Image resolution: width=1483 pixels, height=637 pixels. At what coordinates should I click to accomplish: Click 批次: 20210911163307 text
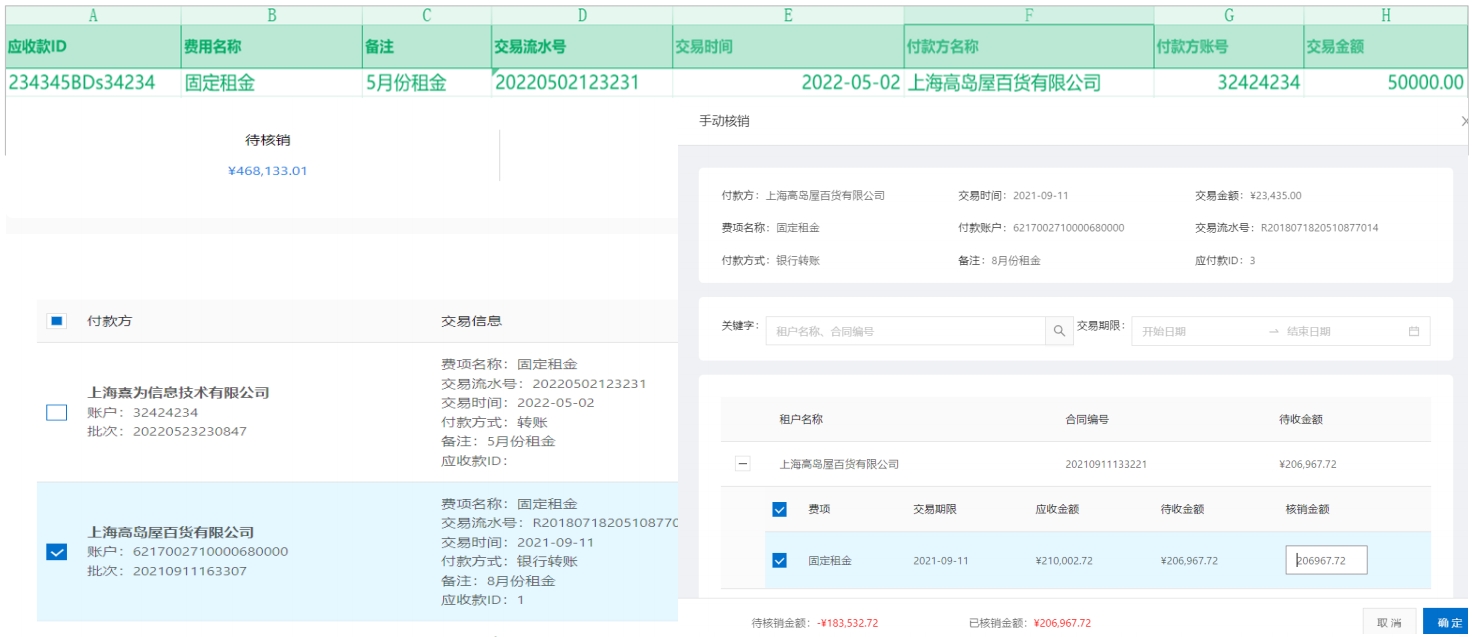pyautogui.click(x=167, y=571)
